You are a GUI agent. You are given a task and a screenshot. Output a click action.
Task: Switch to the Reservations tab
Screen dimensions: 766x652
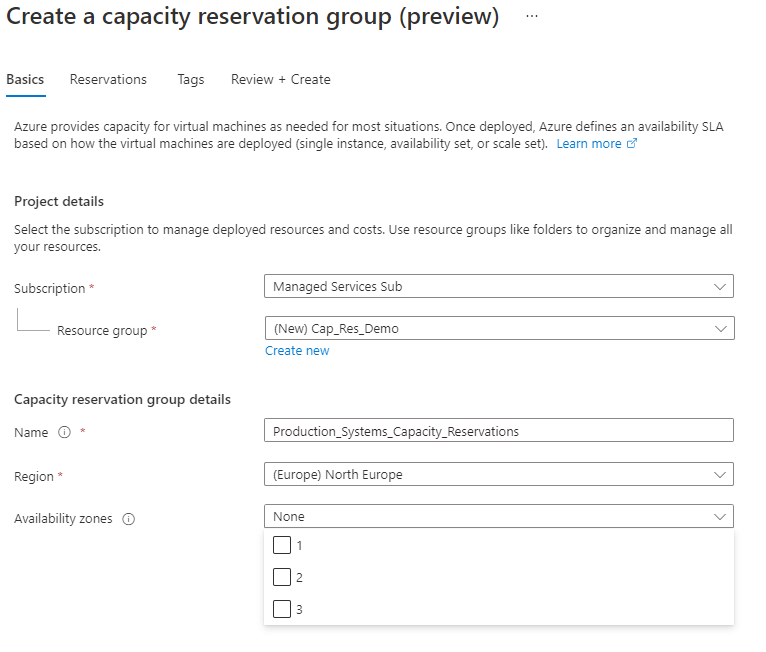pyautogui.click(x=108, y=79)
